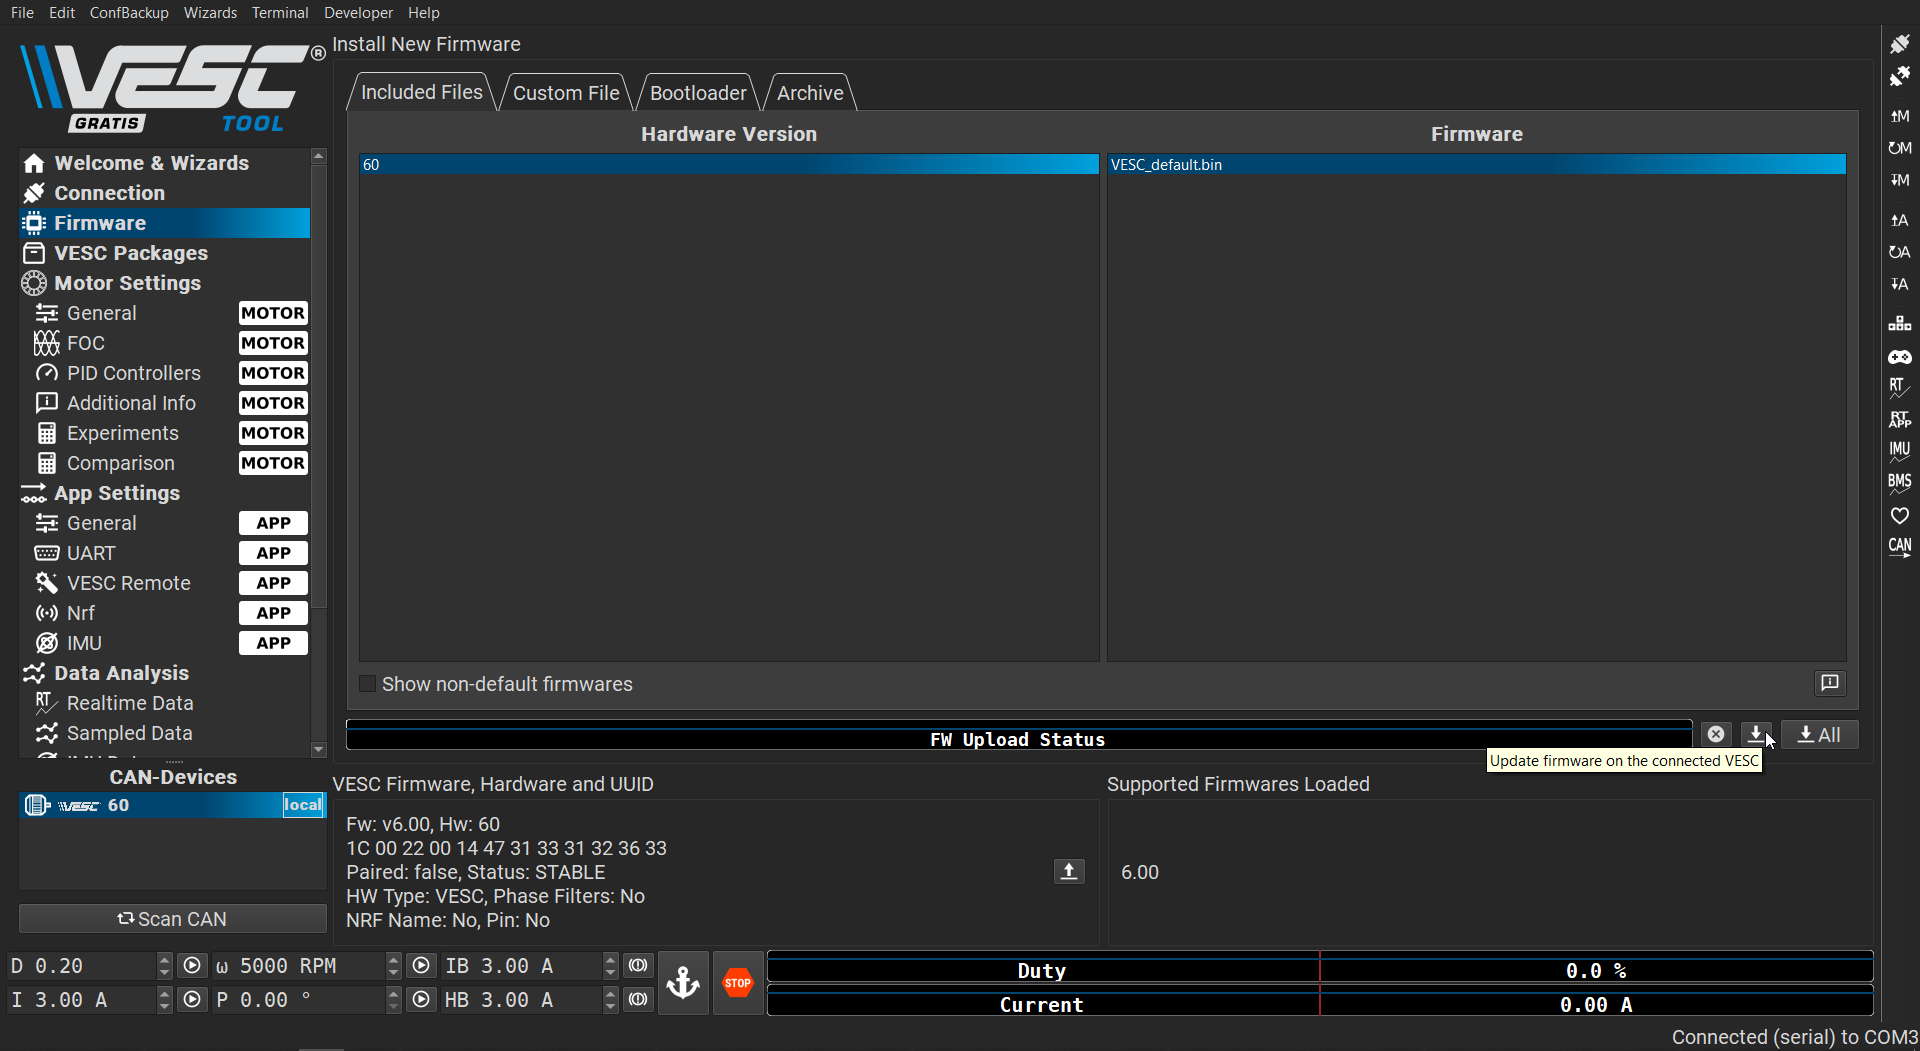
Task: Increase IB brake current with up stepper
Action: click(x=611, y=960)
